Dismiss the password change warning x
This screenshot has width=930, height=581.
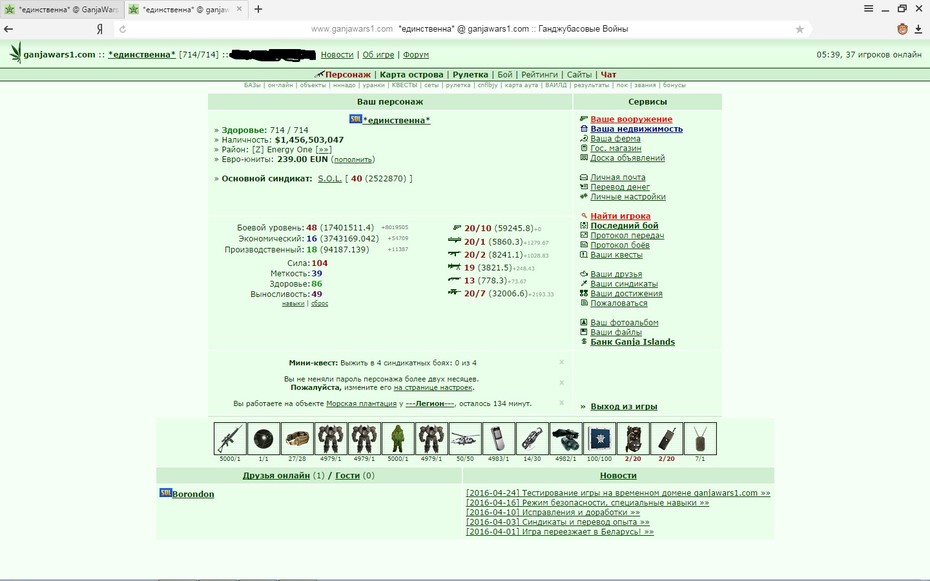[562, 382]
